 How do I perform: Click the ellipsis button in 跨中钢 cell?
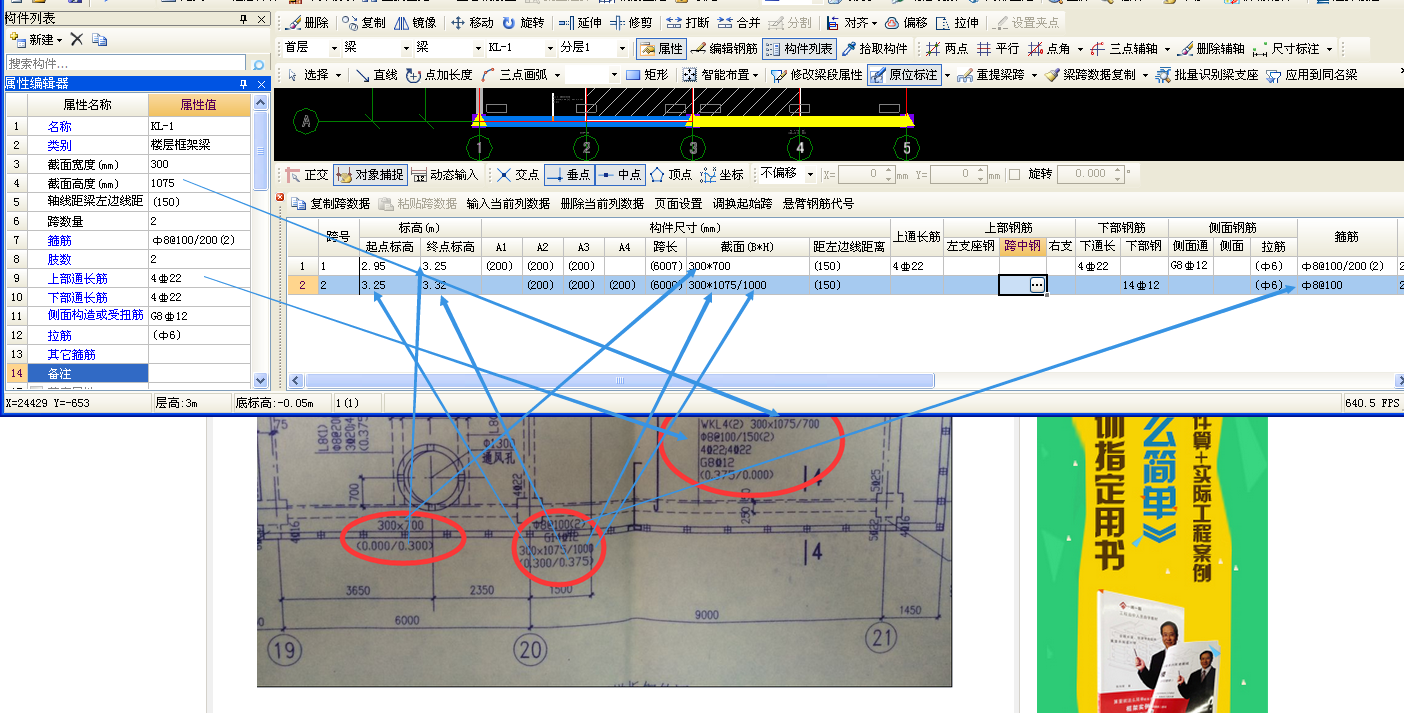coord(1037,285)
